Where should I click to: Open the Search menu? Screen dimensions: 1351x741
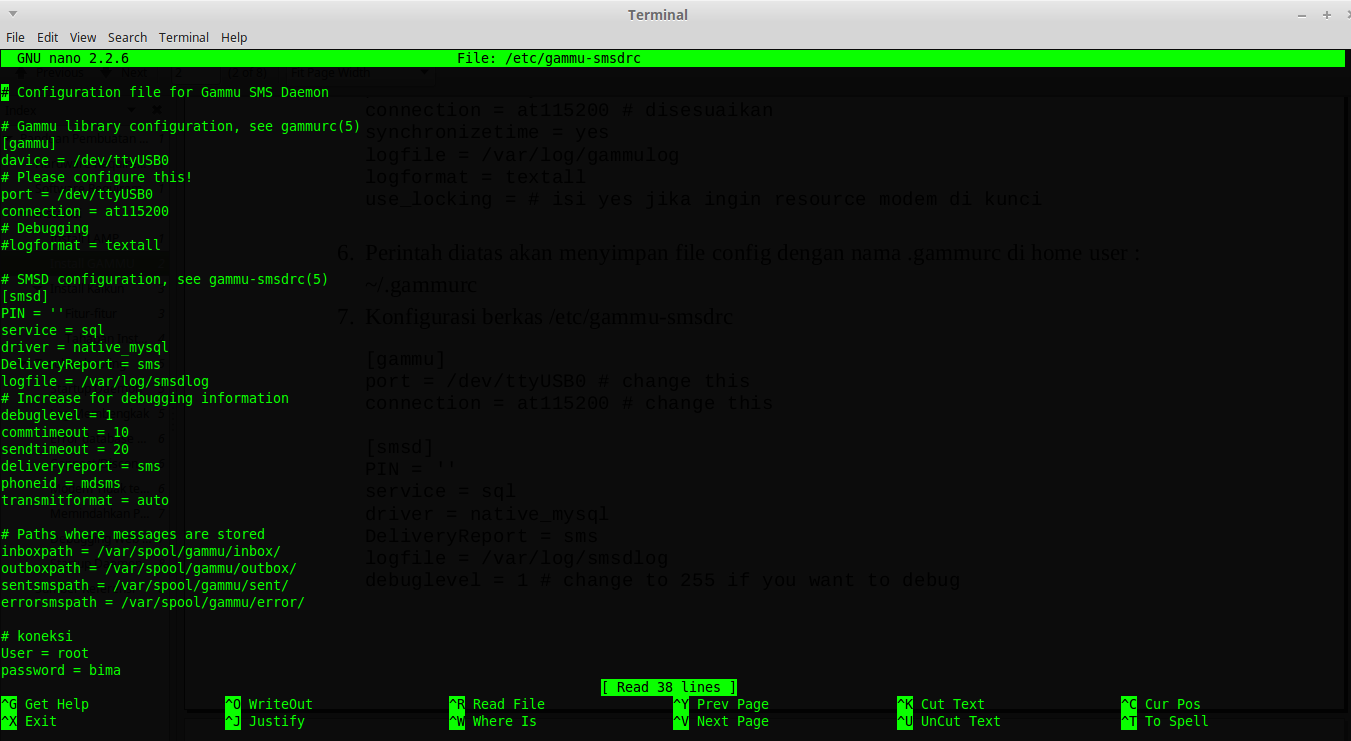[x=127, y=37]
